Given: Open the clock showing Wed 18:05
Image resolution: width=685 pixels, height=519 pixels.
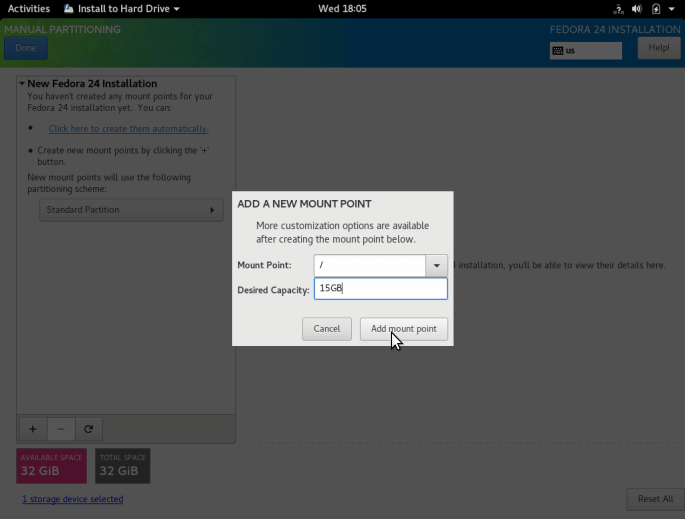Looking at the screenshot, I should point(342,9).
